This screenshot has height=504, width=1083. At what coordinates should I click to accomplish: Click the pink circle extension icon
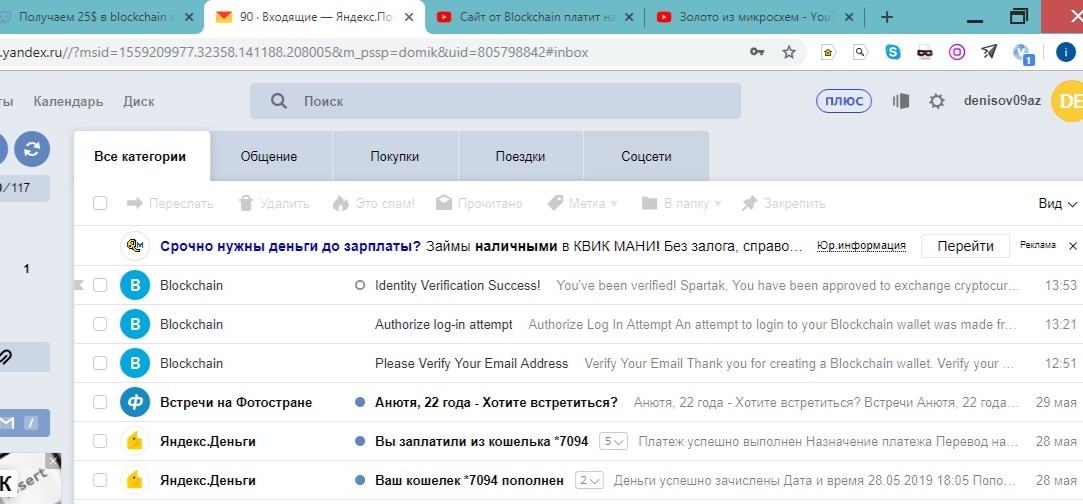point(957,52)
